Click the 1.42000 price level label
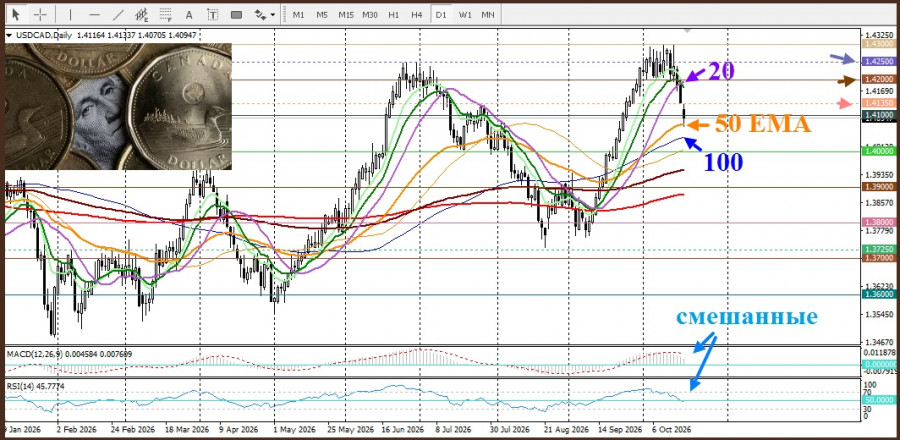The height and width of the screenshot is (440, 900). pos(879,80)
